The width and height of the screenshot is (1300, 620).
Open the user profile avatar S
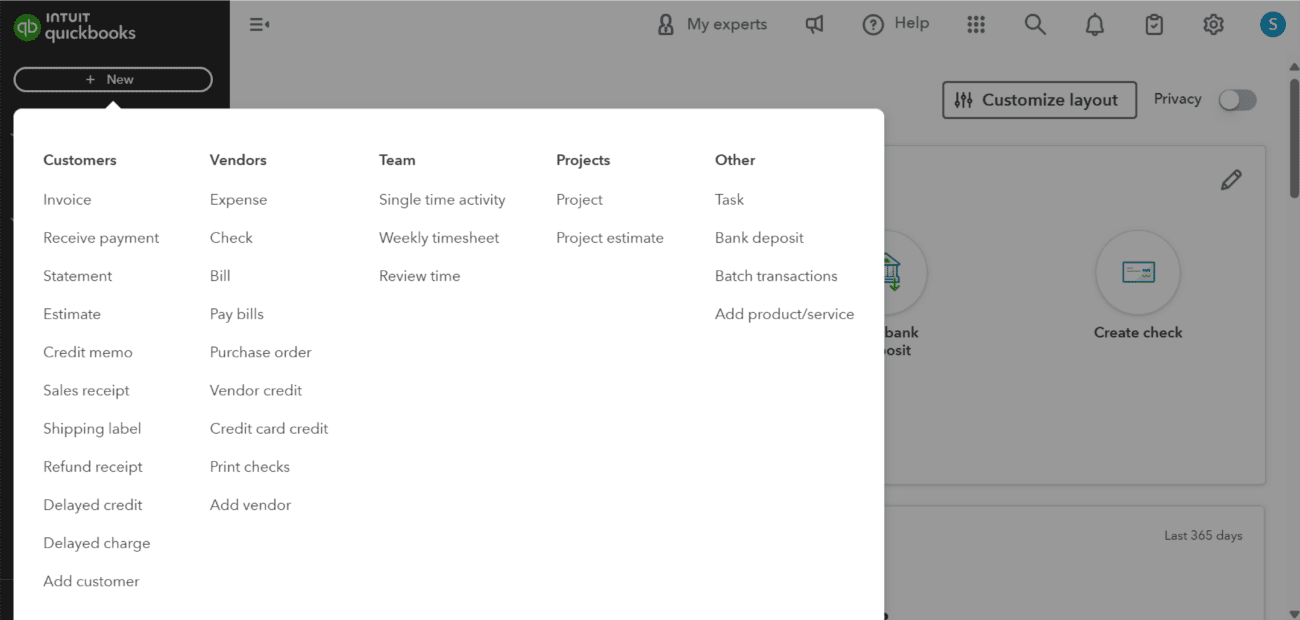[1272, 24]
